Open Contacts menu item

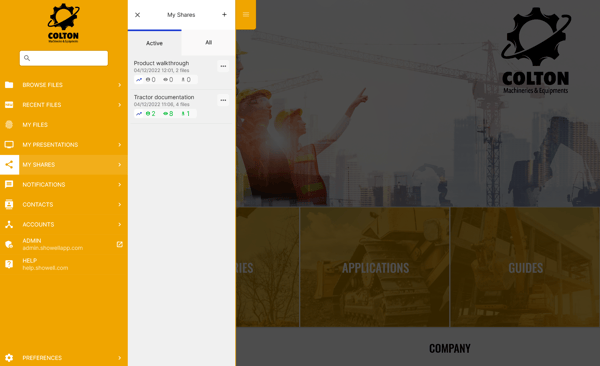click(64, 204)
